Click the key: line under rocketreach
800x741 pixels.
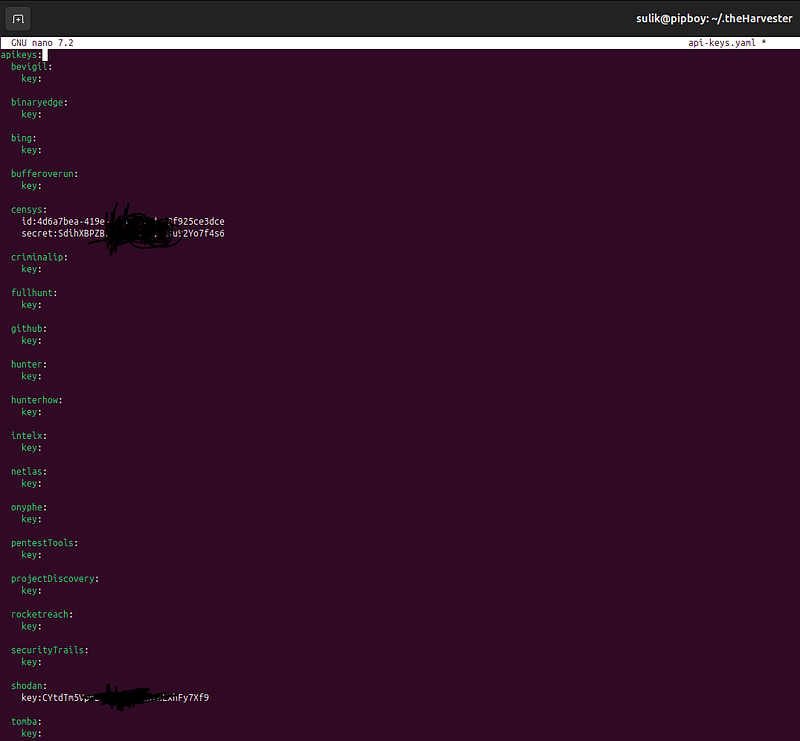click(32, 626)
